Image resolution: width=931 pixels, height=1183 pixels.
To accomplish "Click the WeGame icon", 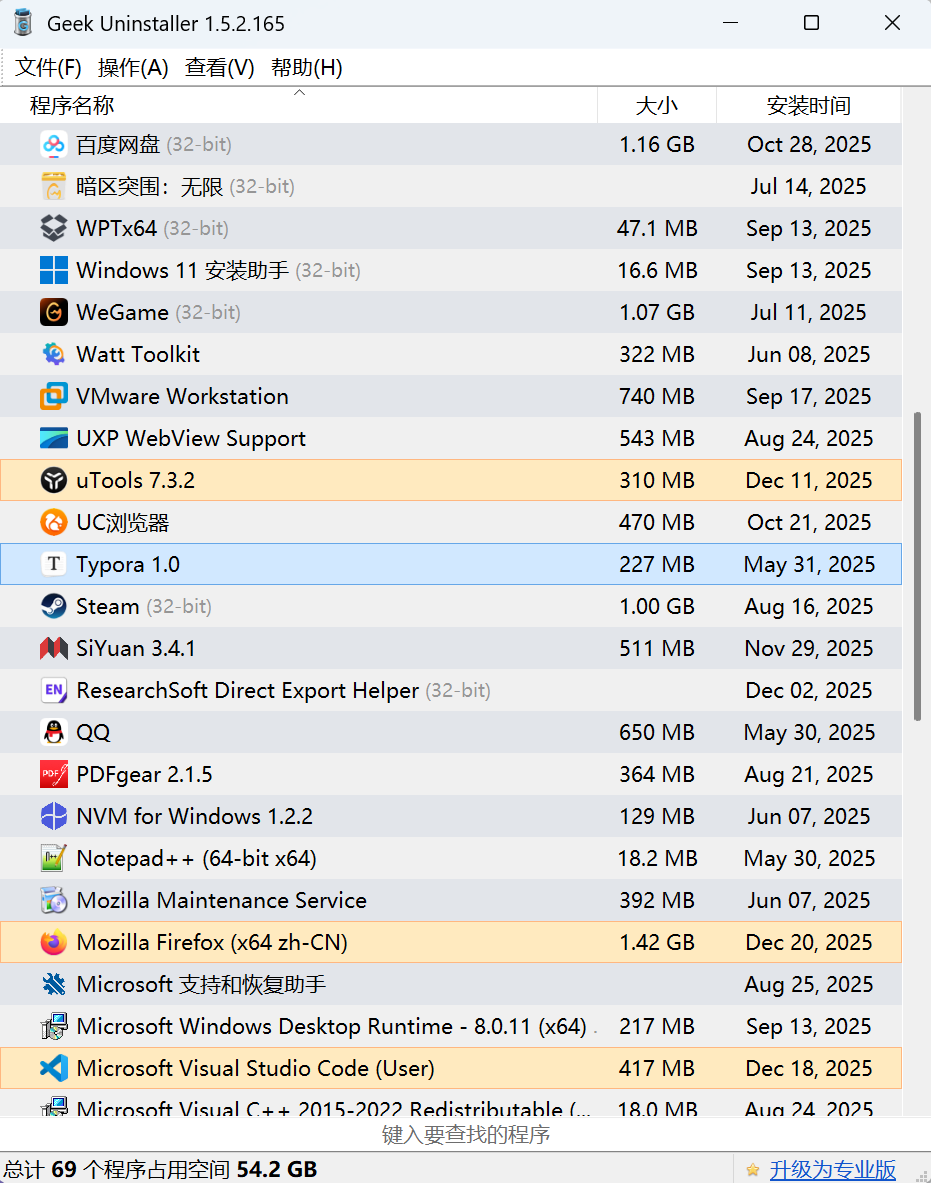I will coord(54,312).
